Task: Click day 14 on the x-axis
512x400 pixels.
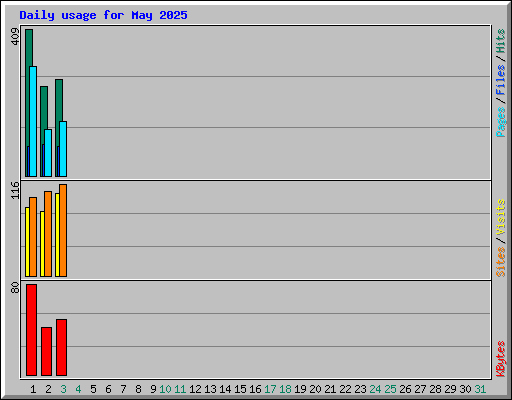Action: 225,389
